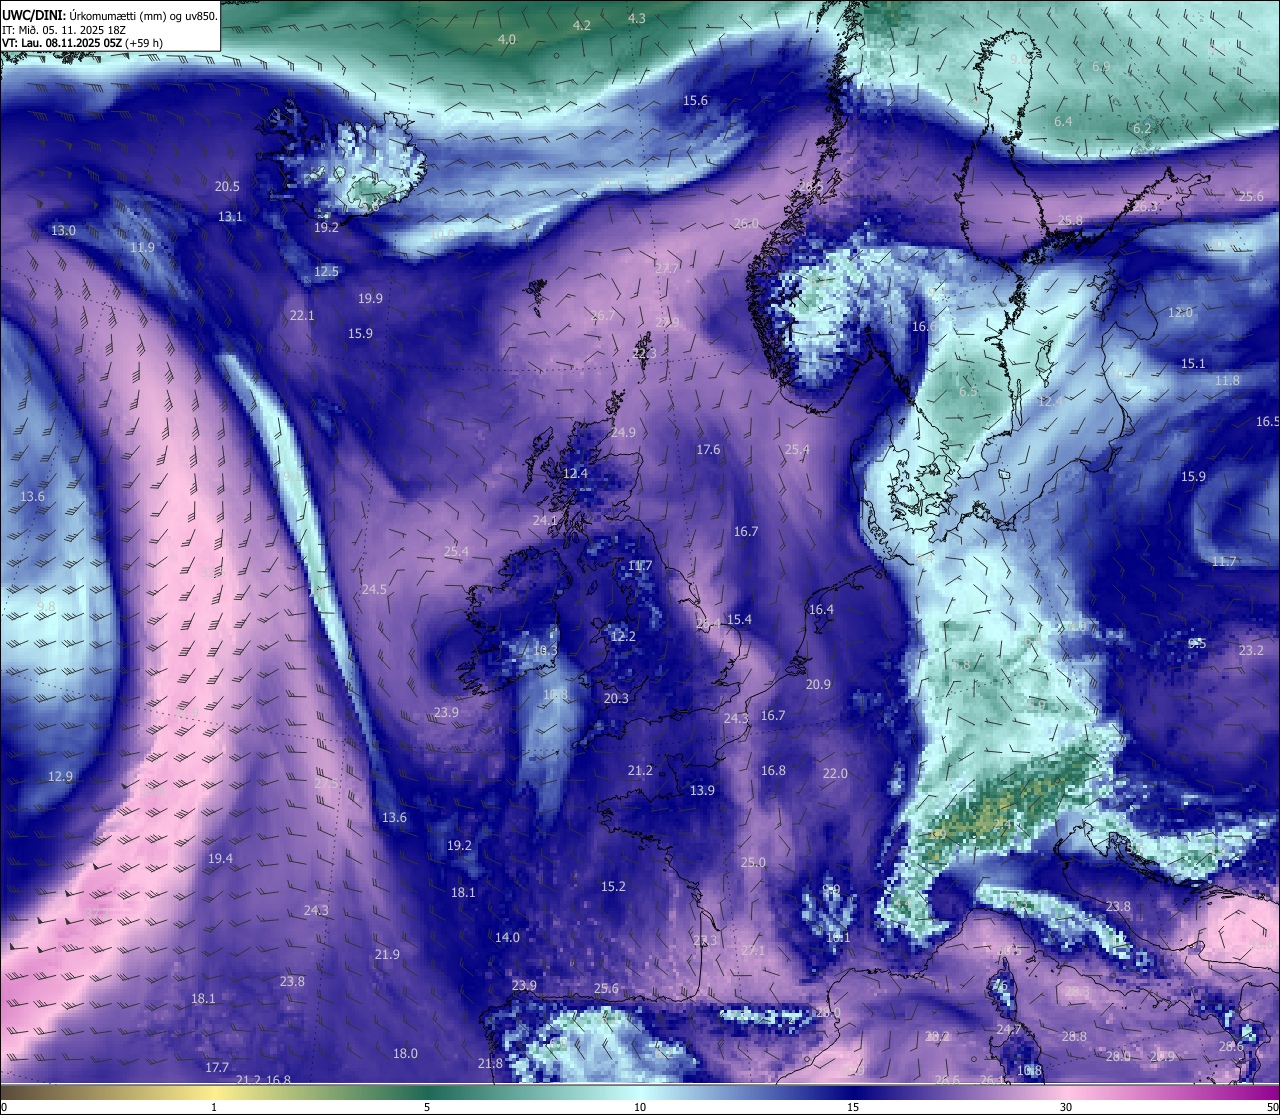Viewport: 1280px width, 1115px height.
Task: Click the 18.0 value on the map
Action: coord(405,1054)
